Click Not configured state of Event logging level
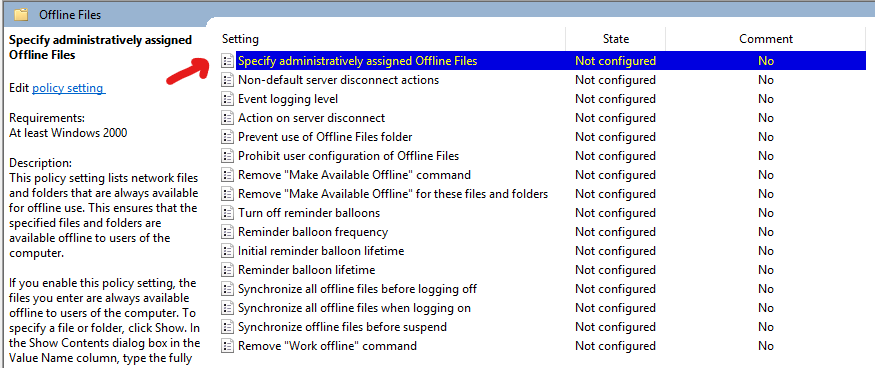 [616, 99]
